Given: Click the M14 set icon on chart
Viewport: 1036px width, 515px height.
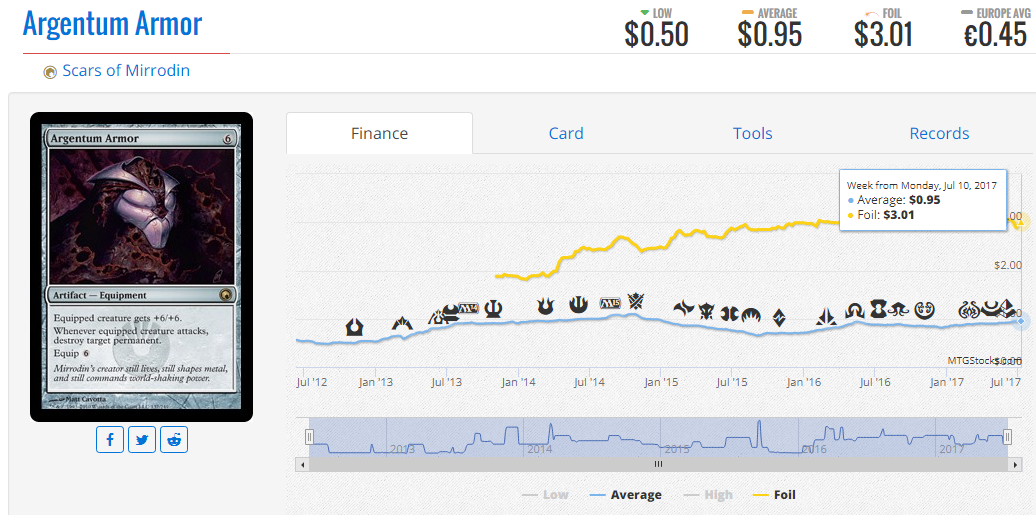Looking at the screenshot, I should tap(469, 308).
